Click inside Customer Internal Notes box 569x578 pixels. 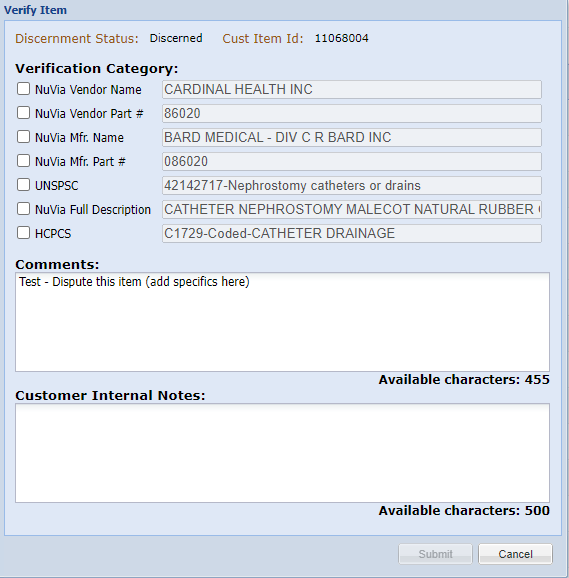coord(282,453)
